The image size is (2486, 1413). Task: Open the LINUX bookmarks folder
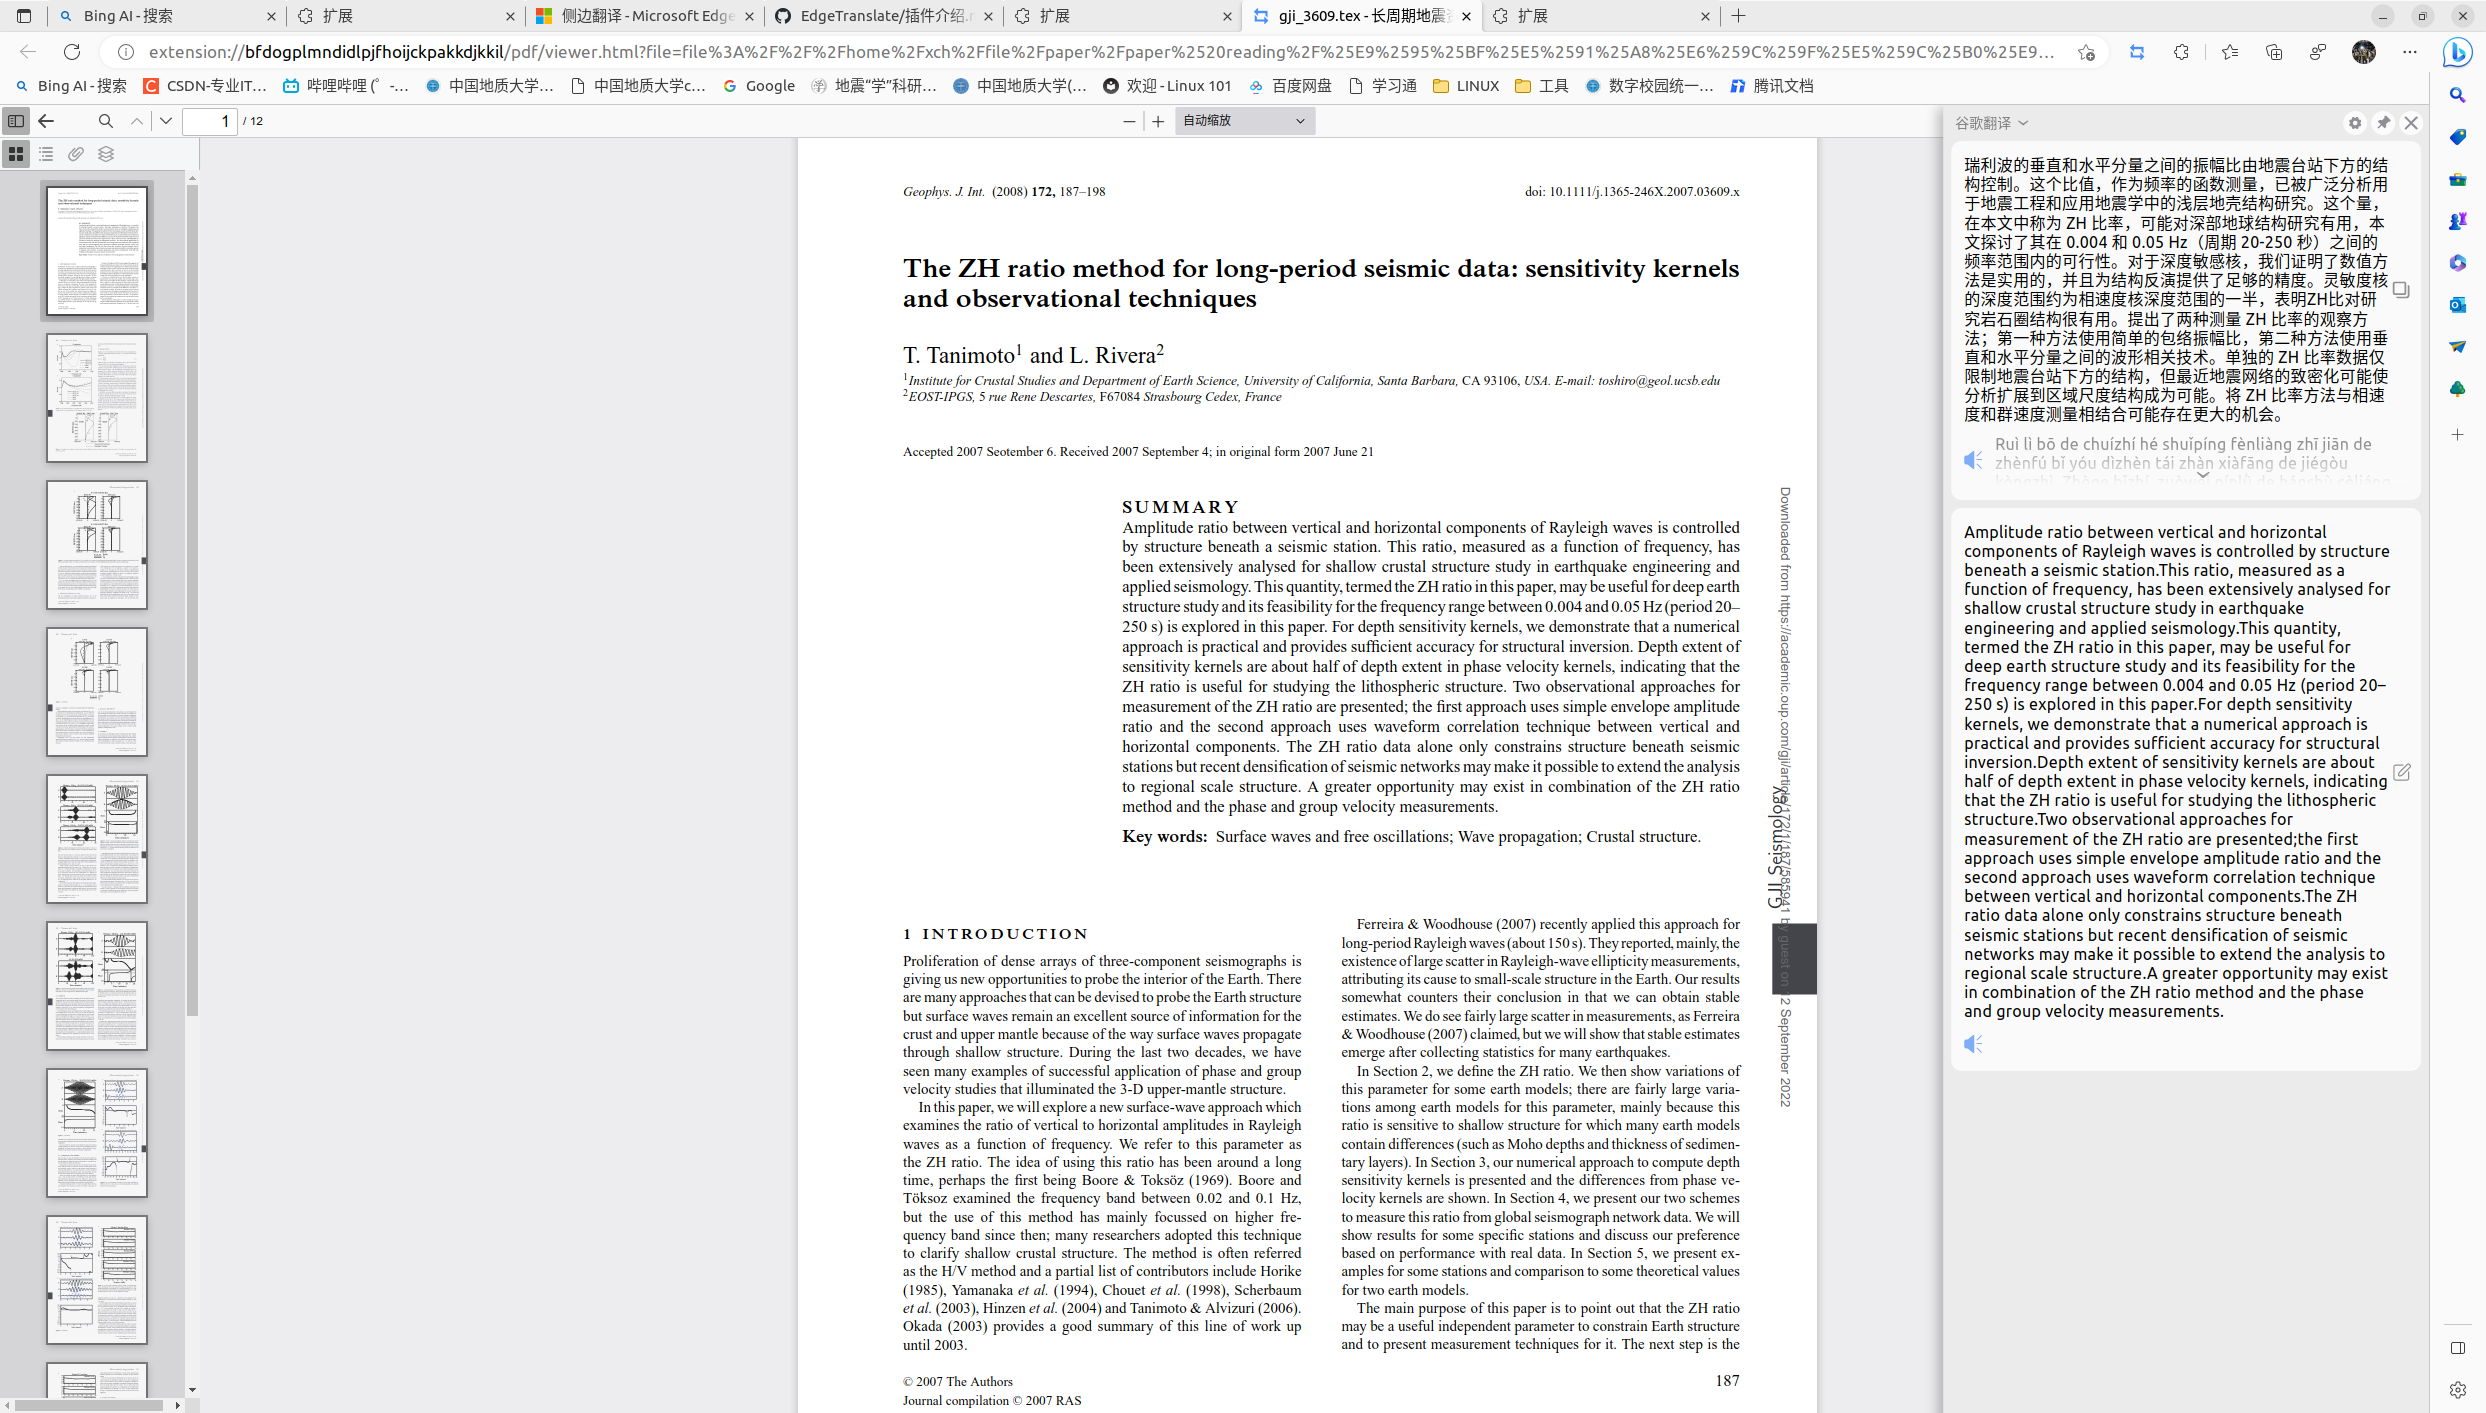pos(1466,86)
